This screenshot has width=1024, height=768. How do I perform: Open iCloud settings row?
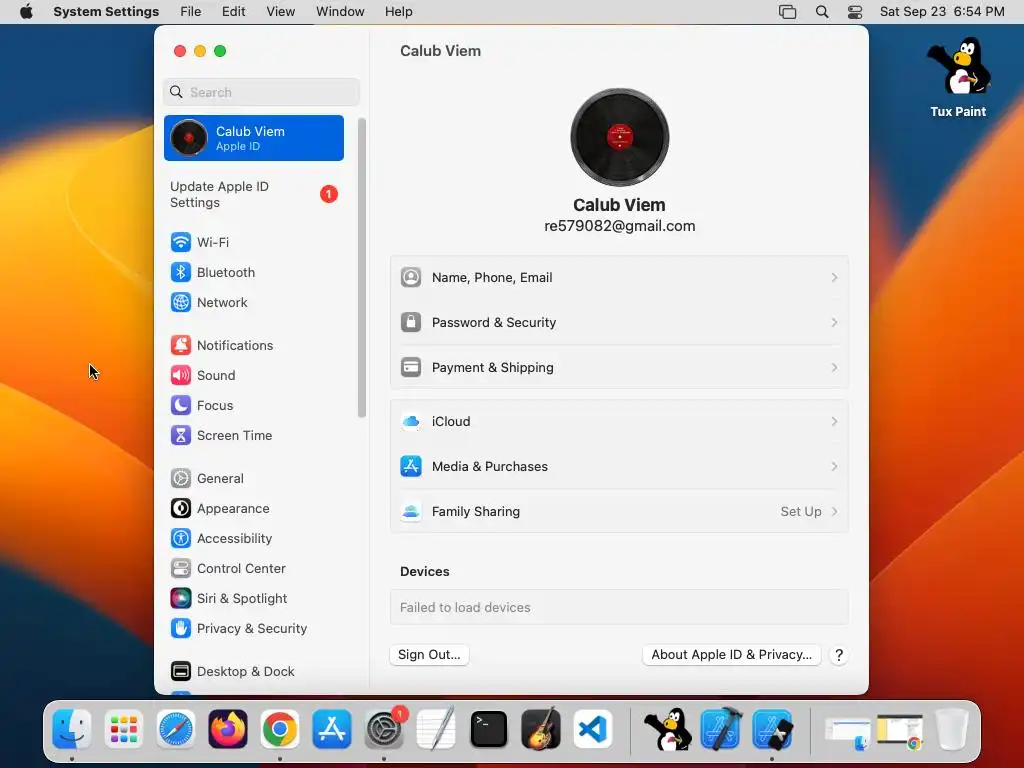[x=619, y=421]
